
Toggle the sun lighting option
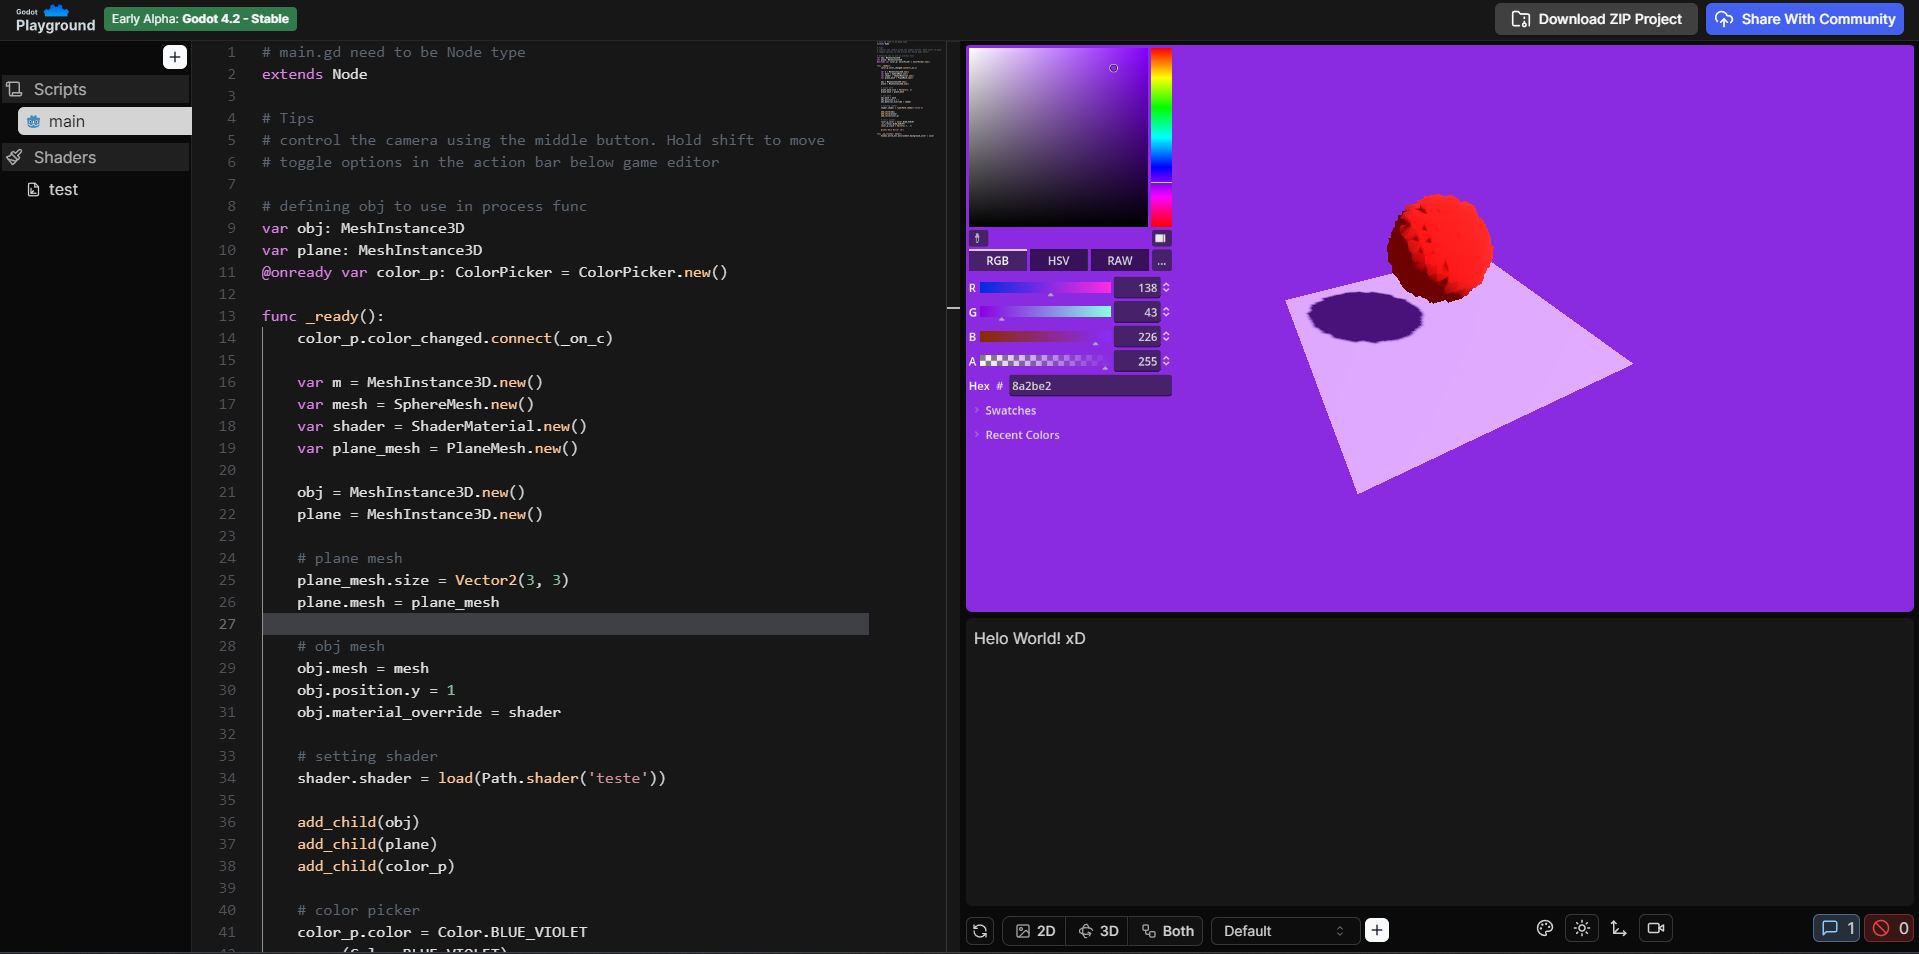[x=1582, y=929]
